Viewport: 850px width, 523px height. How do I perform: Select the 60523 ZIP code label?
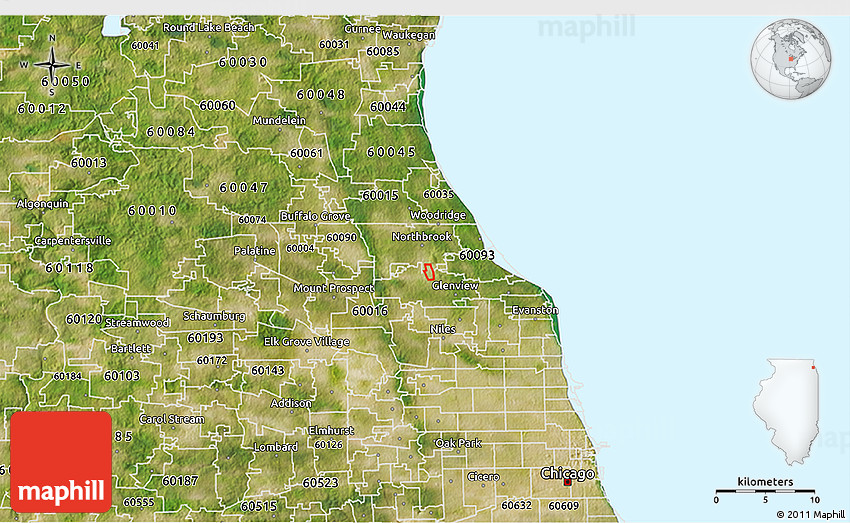320,482
